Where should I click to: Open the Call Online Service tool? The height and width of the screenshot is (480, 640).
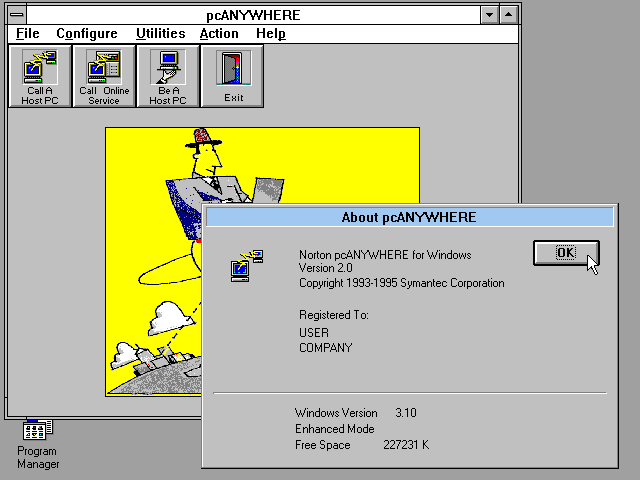104,76
